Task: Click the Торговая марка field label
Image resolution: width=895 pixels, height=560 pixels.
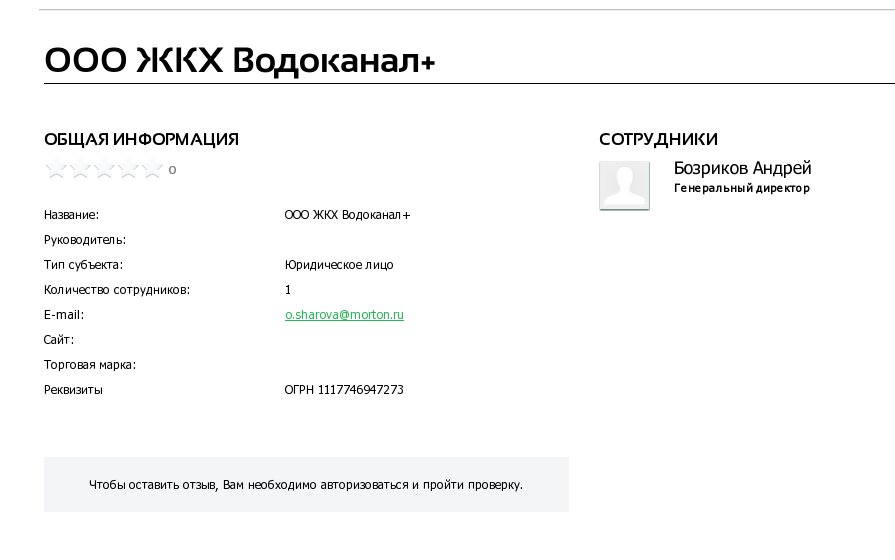Action: pos(90,365)
